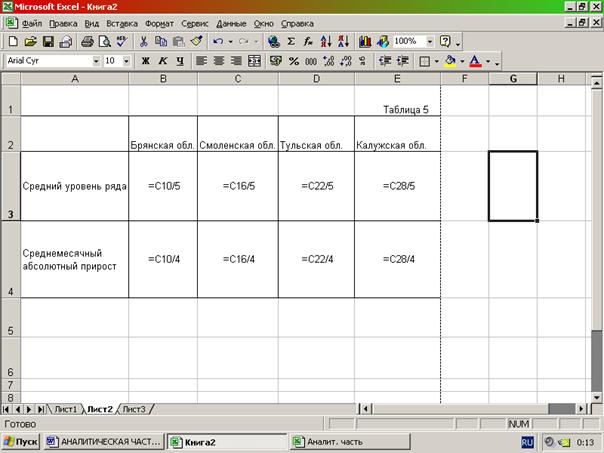Click the Пуск start button
The height and width of the screenshot is (453, 604).
click(x=22, y=441)
